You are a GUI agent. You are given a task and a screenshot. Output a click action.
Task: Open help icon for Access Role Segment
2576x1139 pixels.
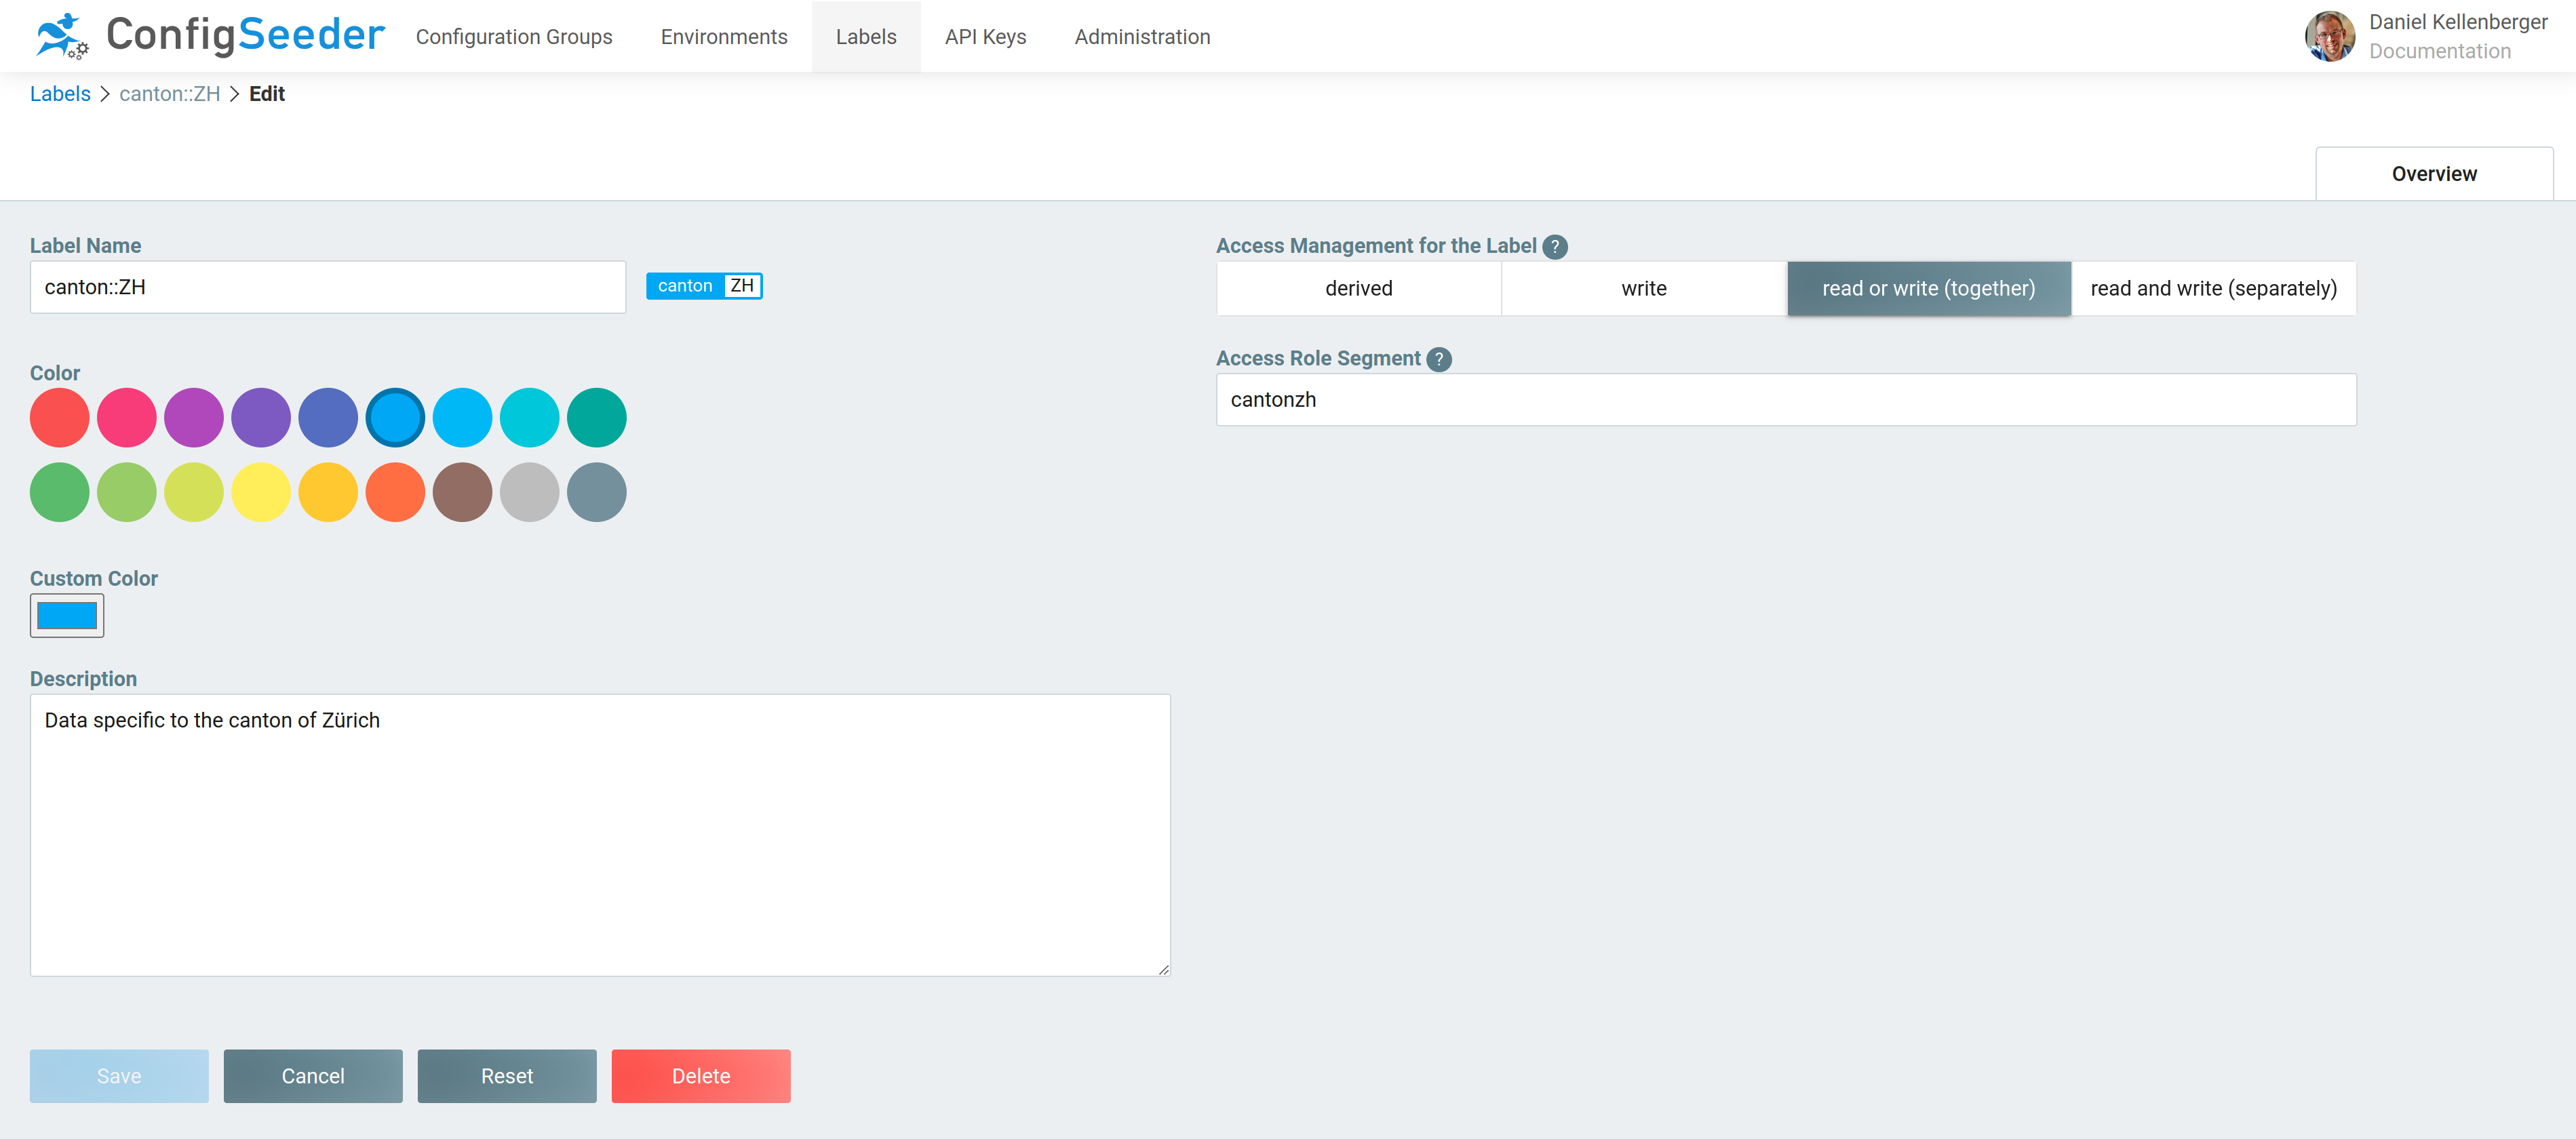[1438, 359]
